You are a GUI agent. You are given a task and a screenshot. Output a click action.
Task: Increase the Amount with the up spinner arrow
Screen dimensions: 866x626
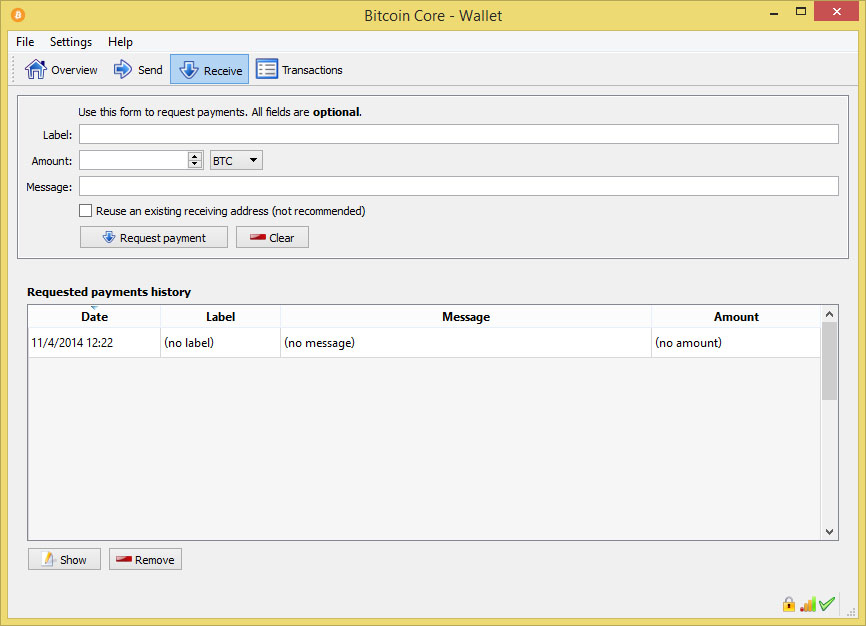[194, 156]
